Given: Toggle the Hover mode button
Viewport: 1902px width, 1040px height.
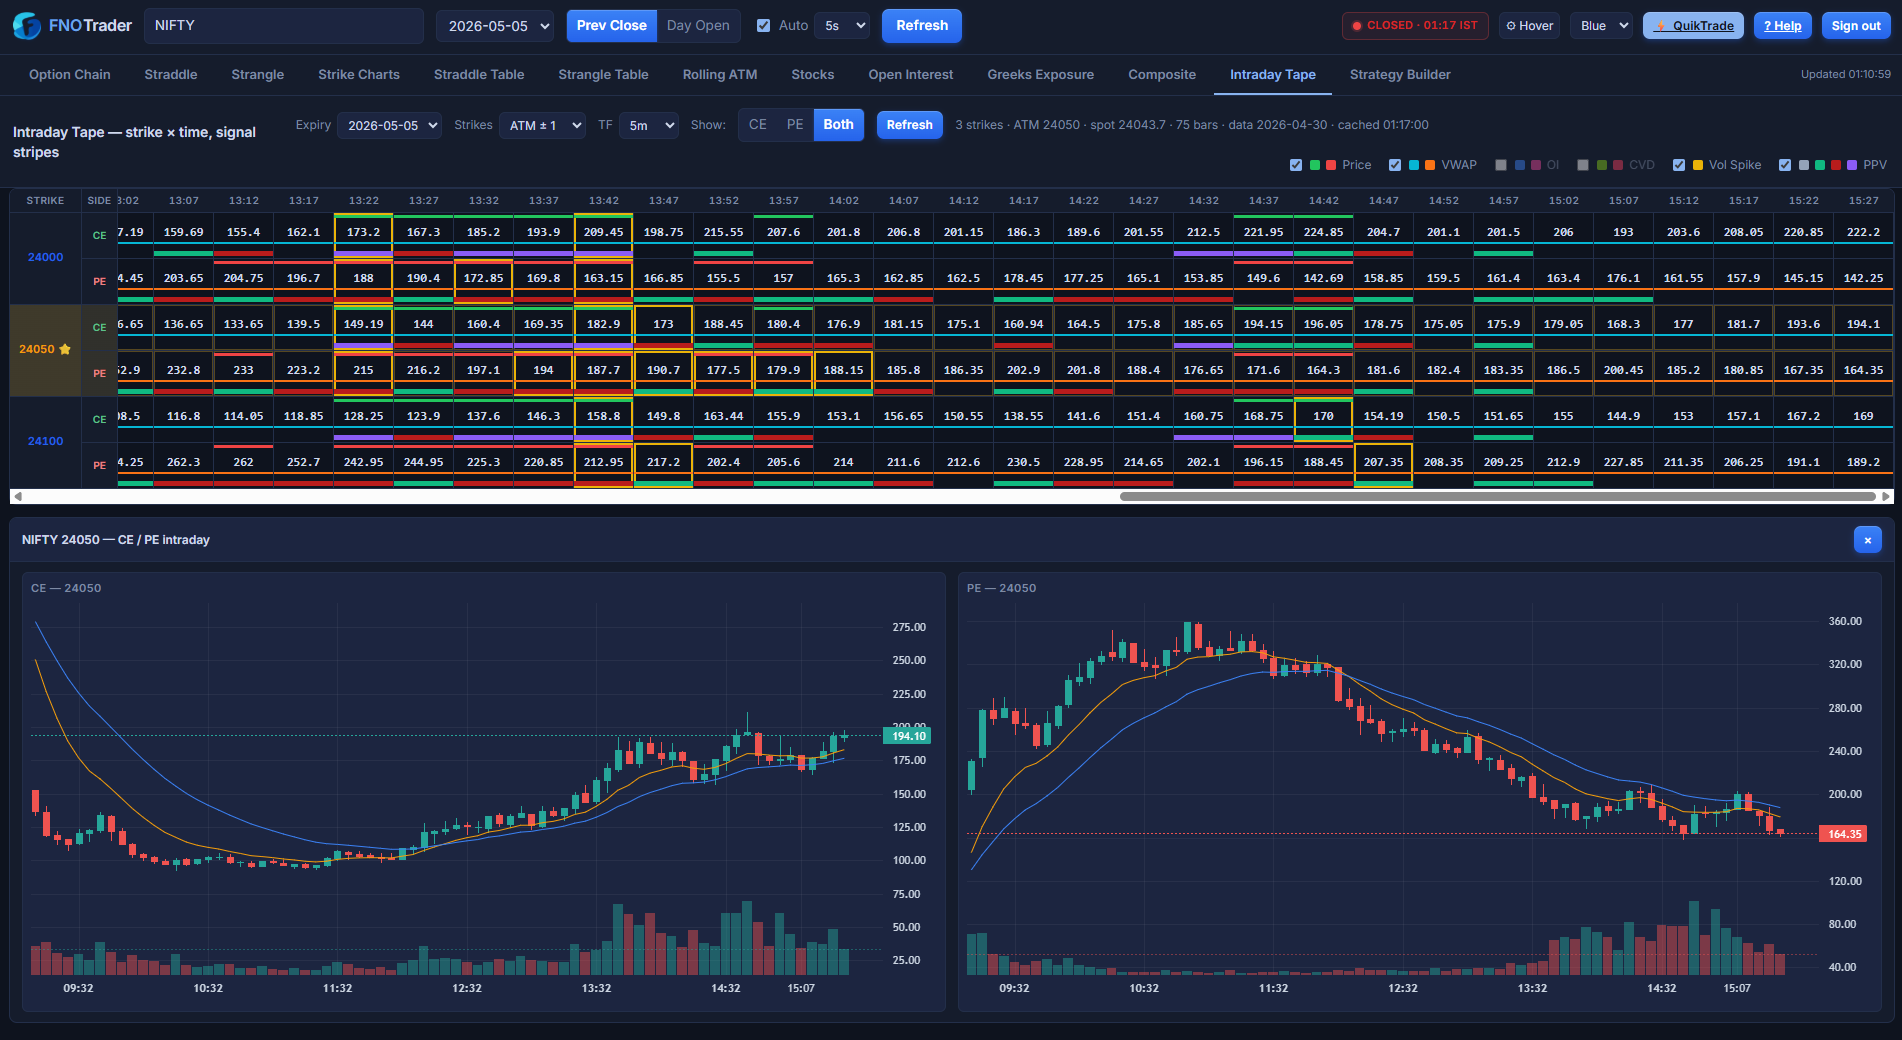Looking at the screenshot, I should coord(1530,26).
